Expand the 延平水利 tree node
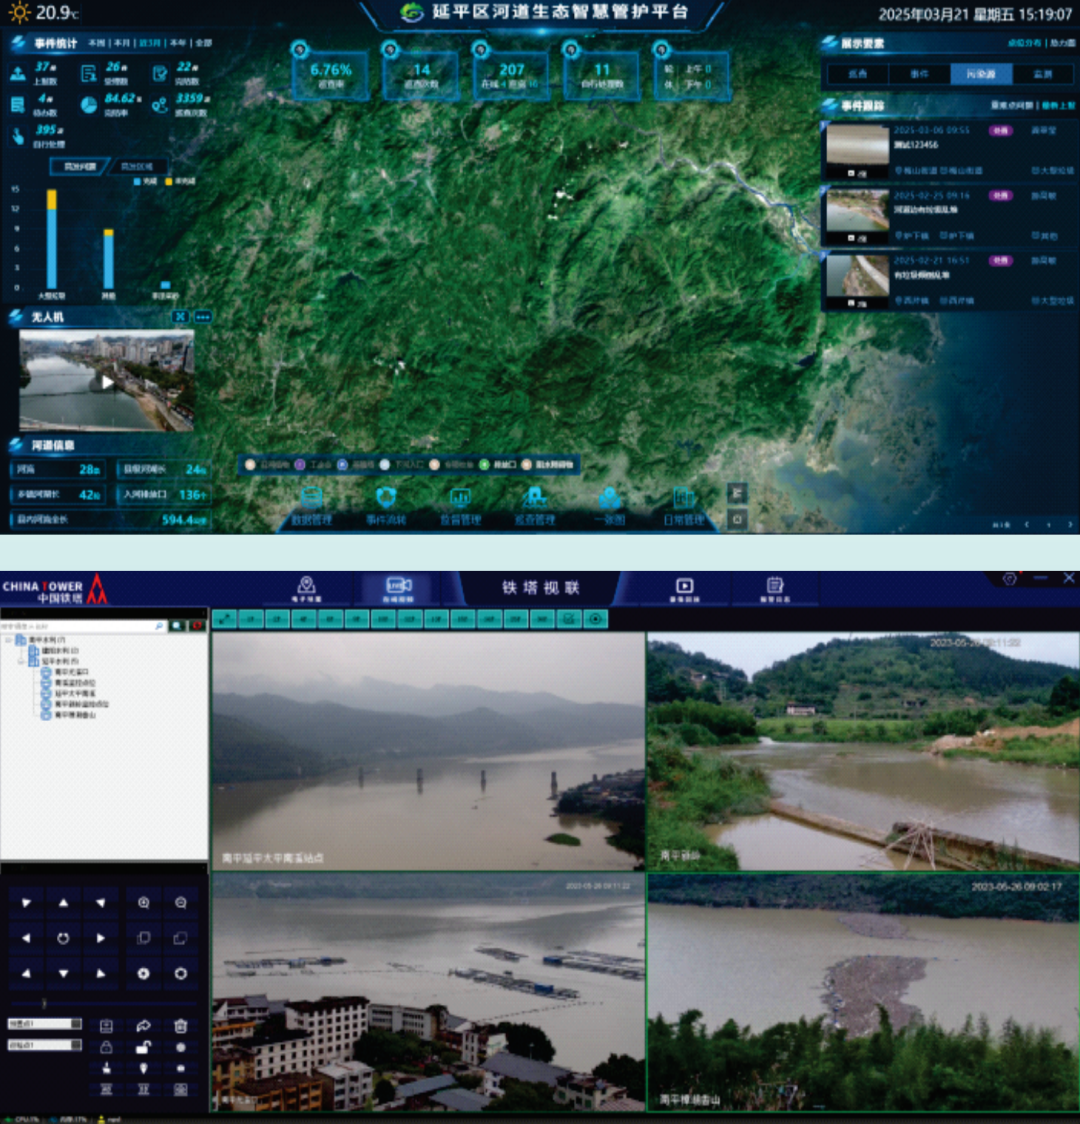 (20, 662)
